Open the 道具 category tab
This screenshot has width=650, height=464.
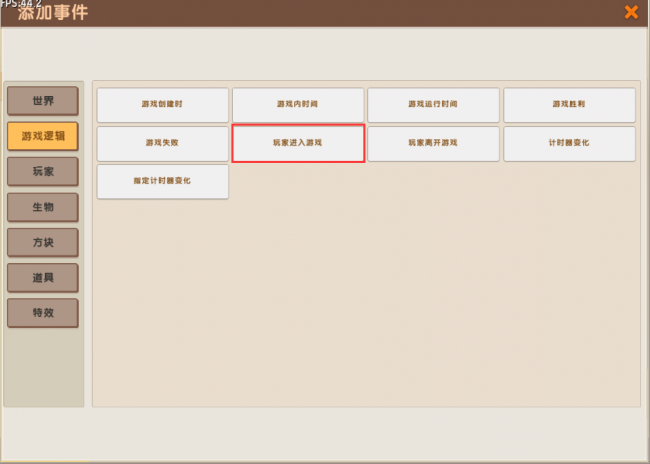click(43, 277)
